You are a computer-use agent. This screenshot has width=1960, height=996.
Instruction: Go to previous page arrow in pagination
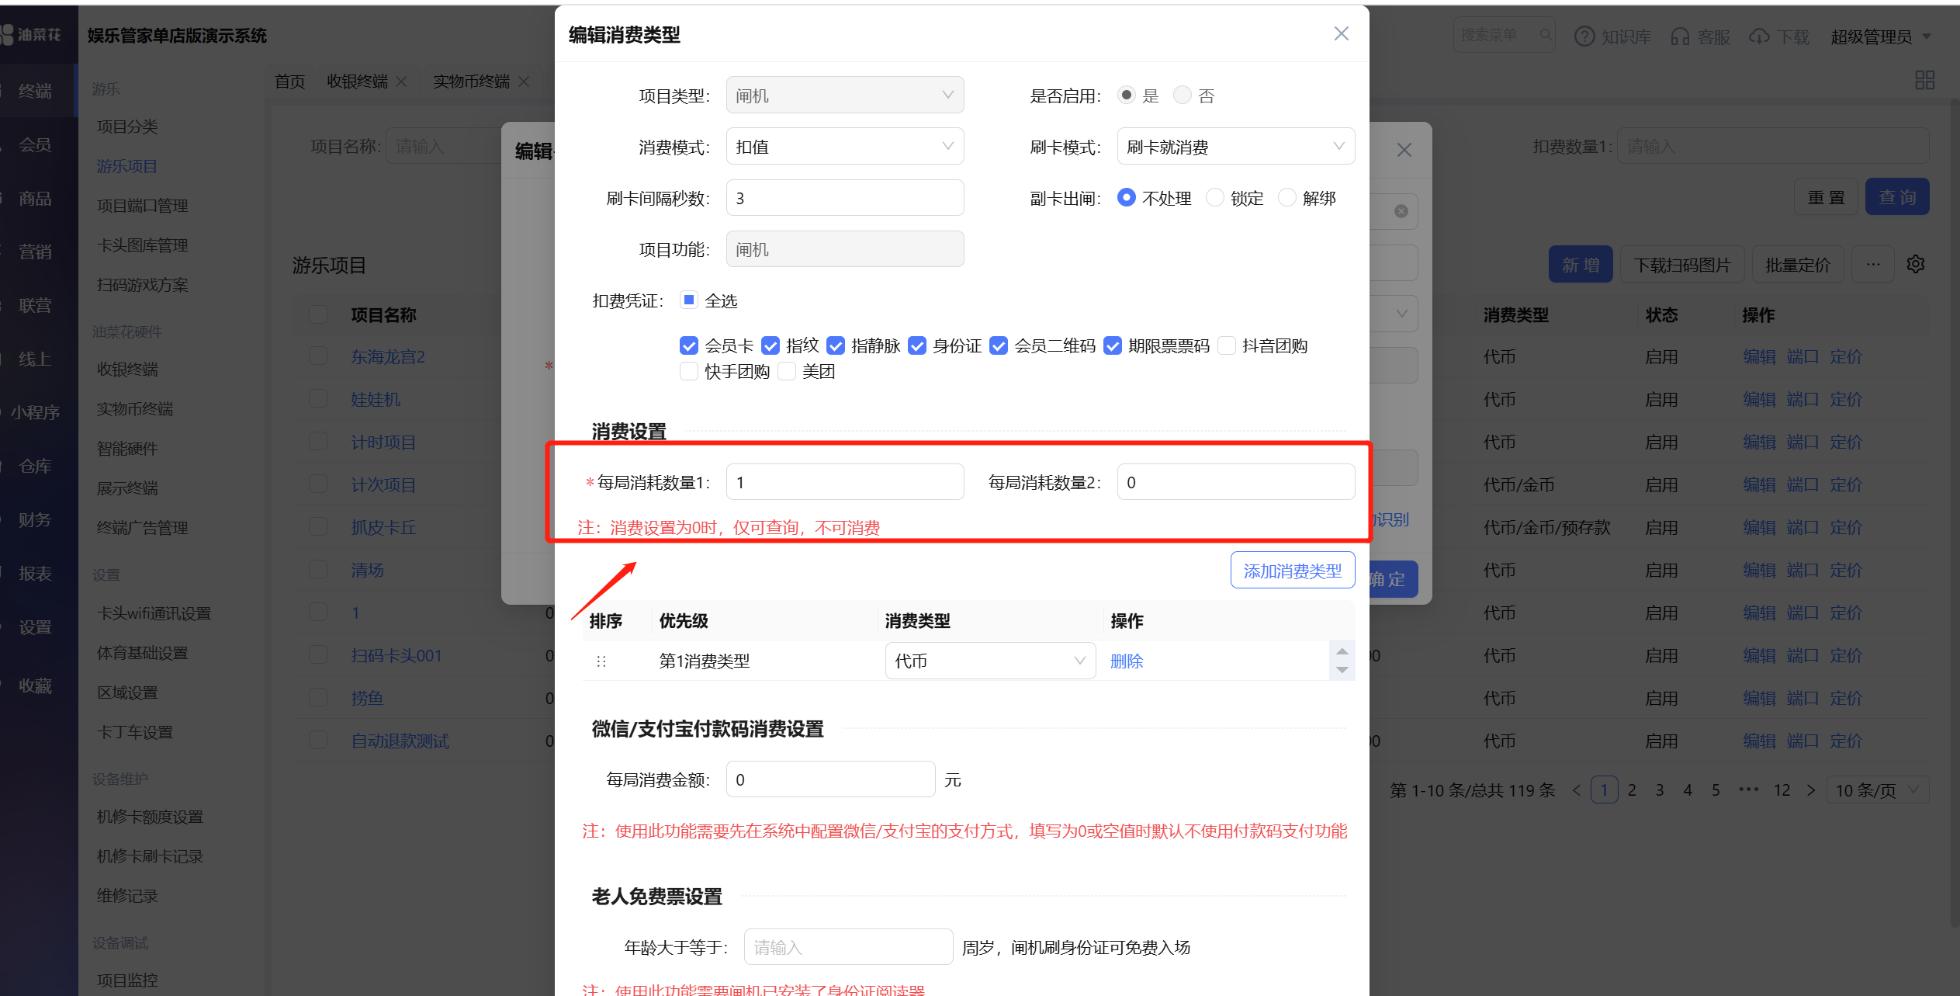pyautogui.click(x=1577, y=790)
